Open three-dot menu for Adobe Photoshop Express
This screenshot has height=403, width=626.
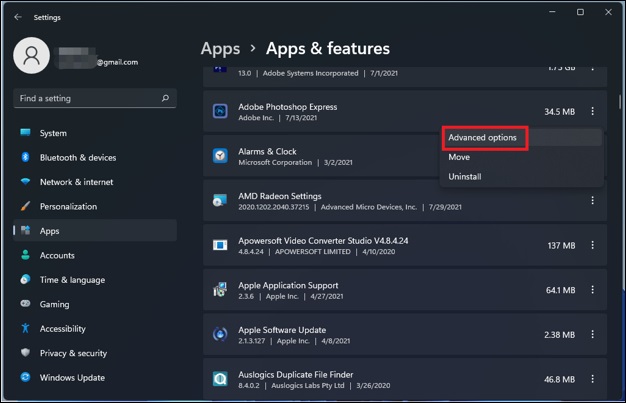pos(592,111)
